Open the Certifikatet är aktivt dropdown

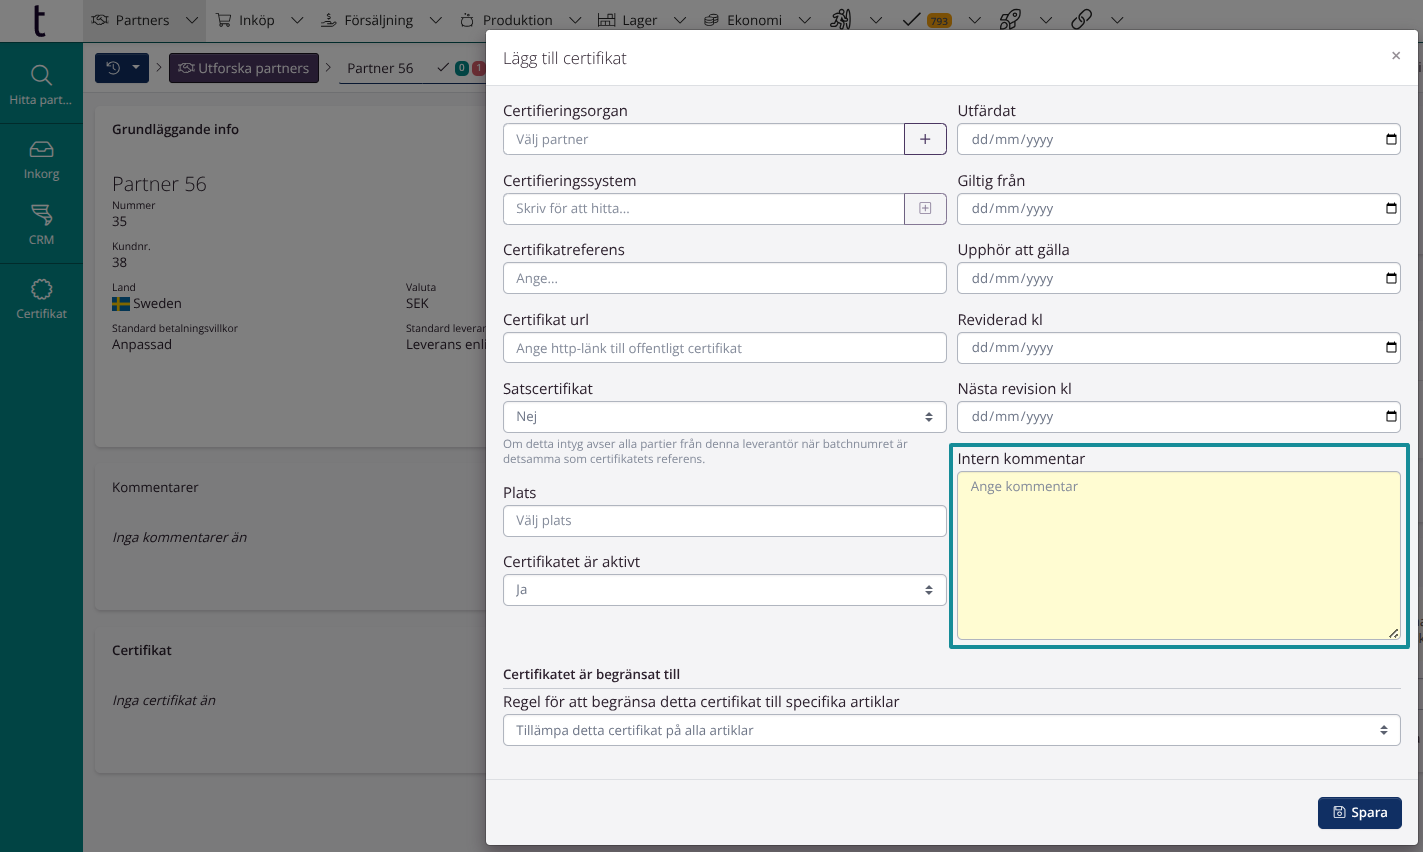724,590
